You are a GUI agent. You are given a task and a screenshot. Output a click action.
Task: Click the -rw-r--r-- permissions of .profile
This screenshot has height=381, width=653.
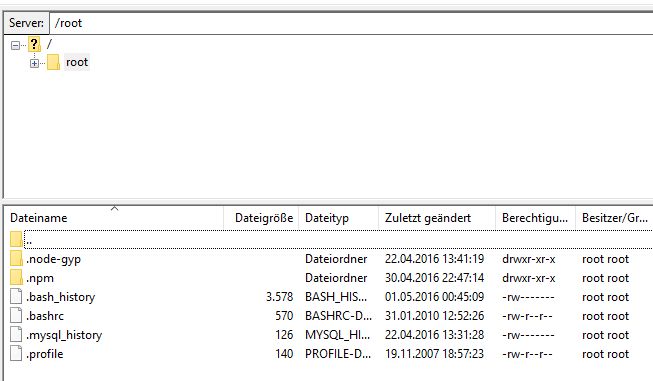pos(527,354)
